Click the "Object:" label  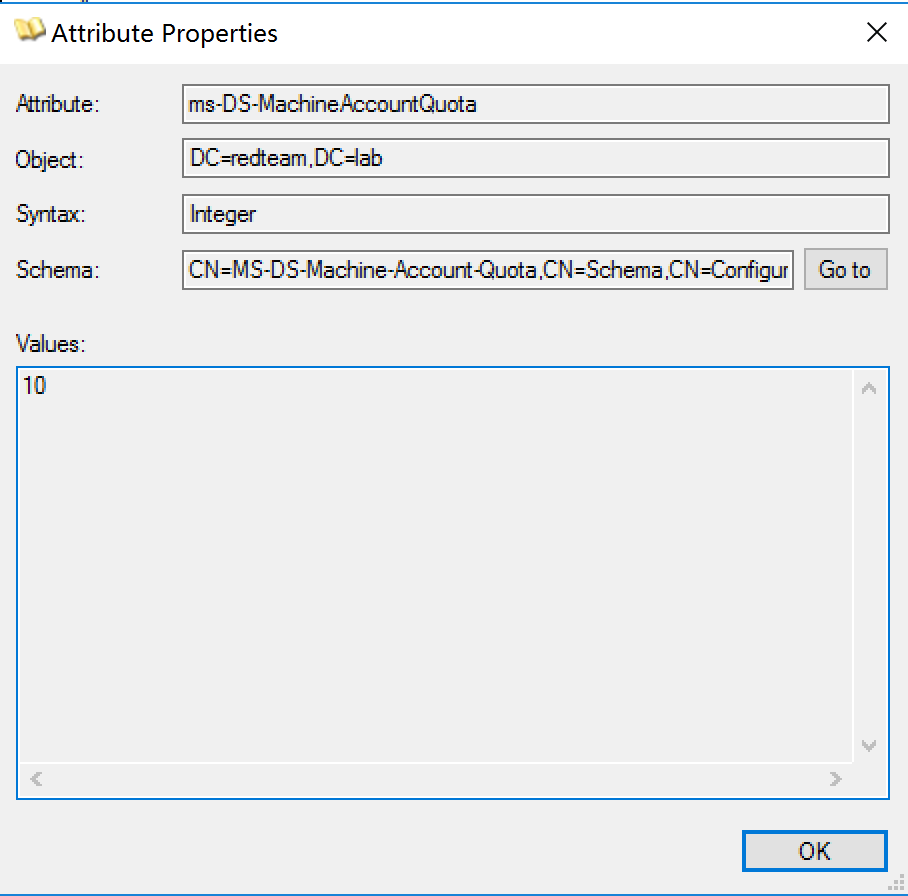coord(50,159)
